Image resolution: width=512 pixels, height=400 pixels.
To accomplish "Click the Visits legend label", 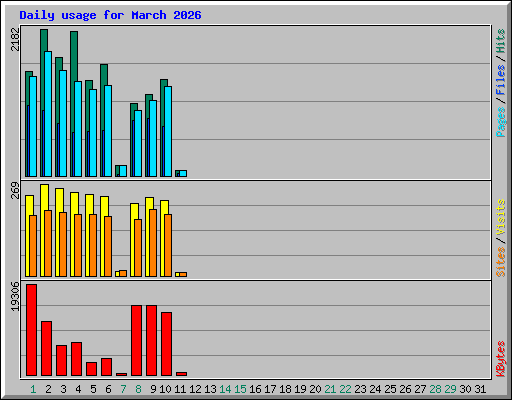I will click(500, 217).
